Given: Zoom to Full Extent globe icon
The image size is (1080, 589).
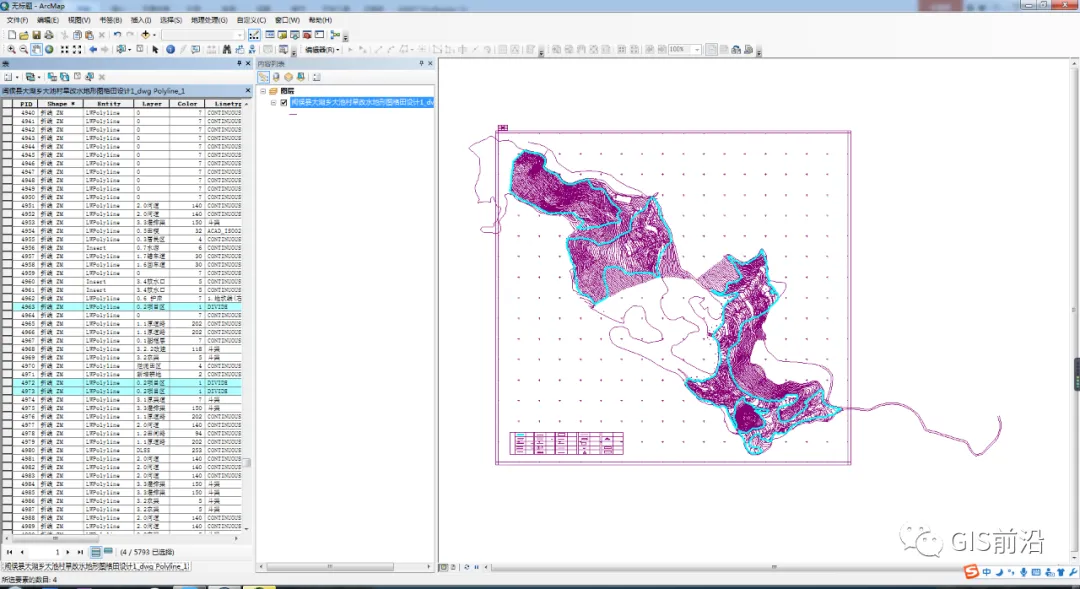Looking at the screenshot, I should tap(50, 50).
